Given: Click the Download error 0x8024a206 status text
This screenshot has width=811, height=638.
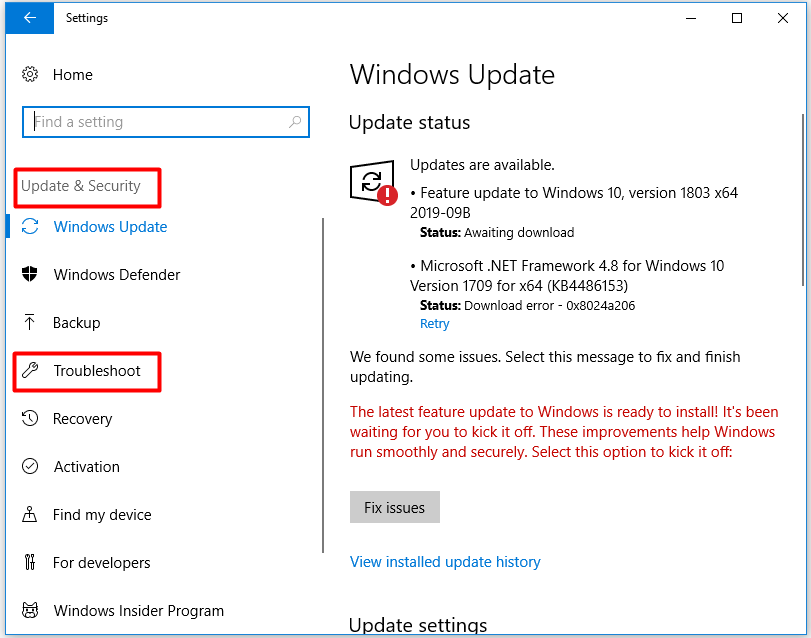Looking at the screenshot, I should (x=528, y=306).
